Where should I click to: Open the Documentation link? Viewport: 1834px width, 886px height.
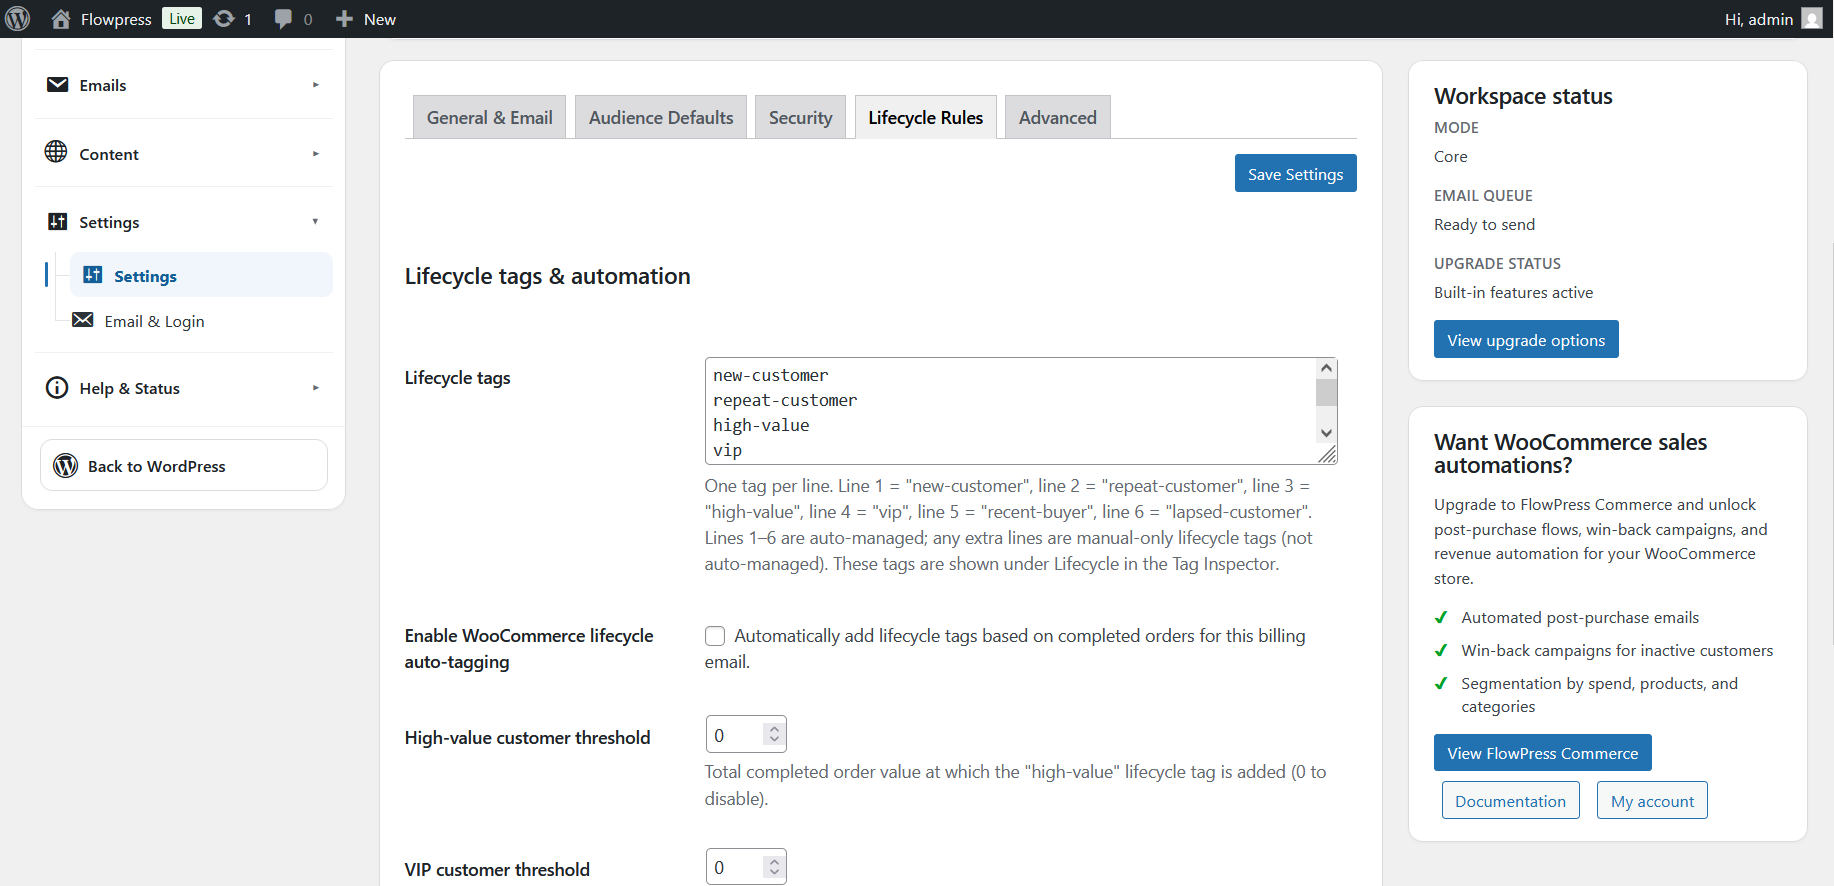tap(1511, 800)
